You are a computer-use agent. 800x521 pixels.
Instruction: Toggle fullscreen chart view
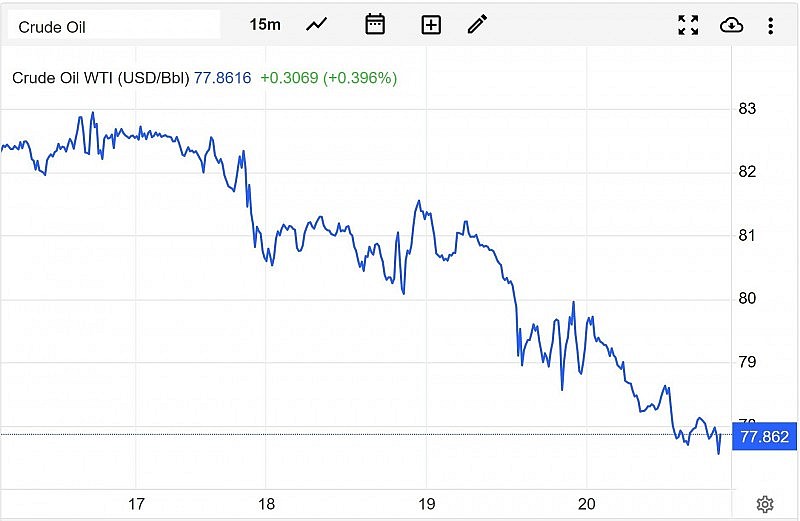click(688, 25)
